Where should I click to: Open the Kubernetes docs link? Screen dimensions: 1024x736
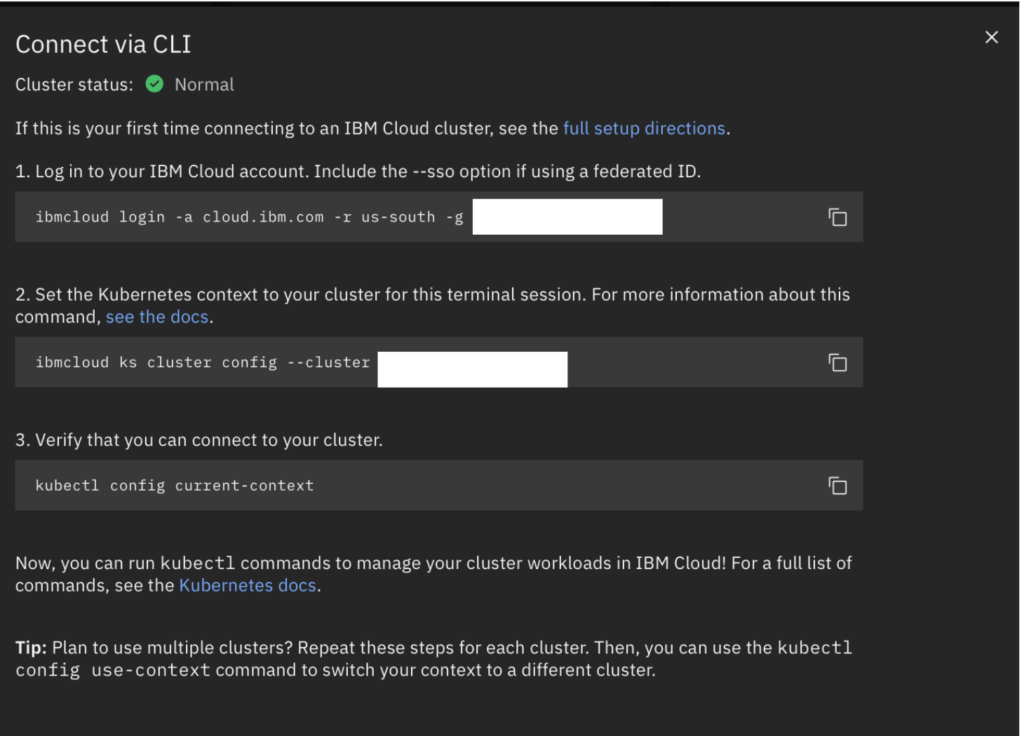(248, 585)
